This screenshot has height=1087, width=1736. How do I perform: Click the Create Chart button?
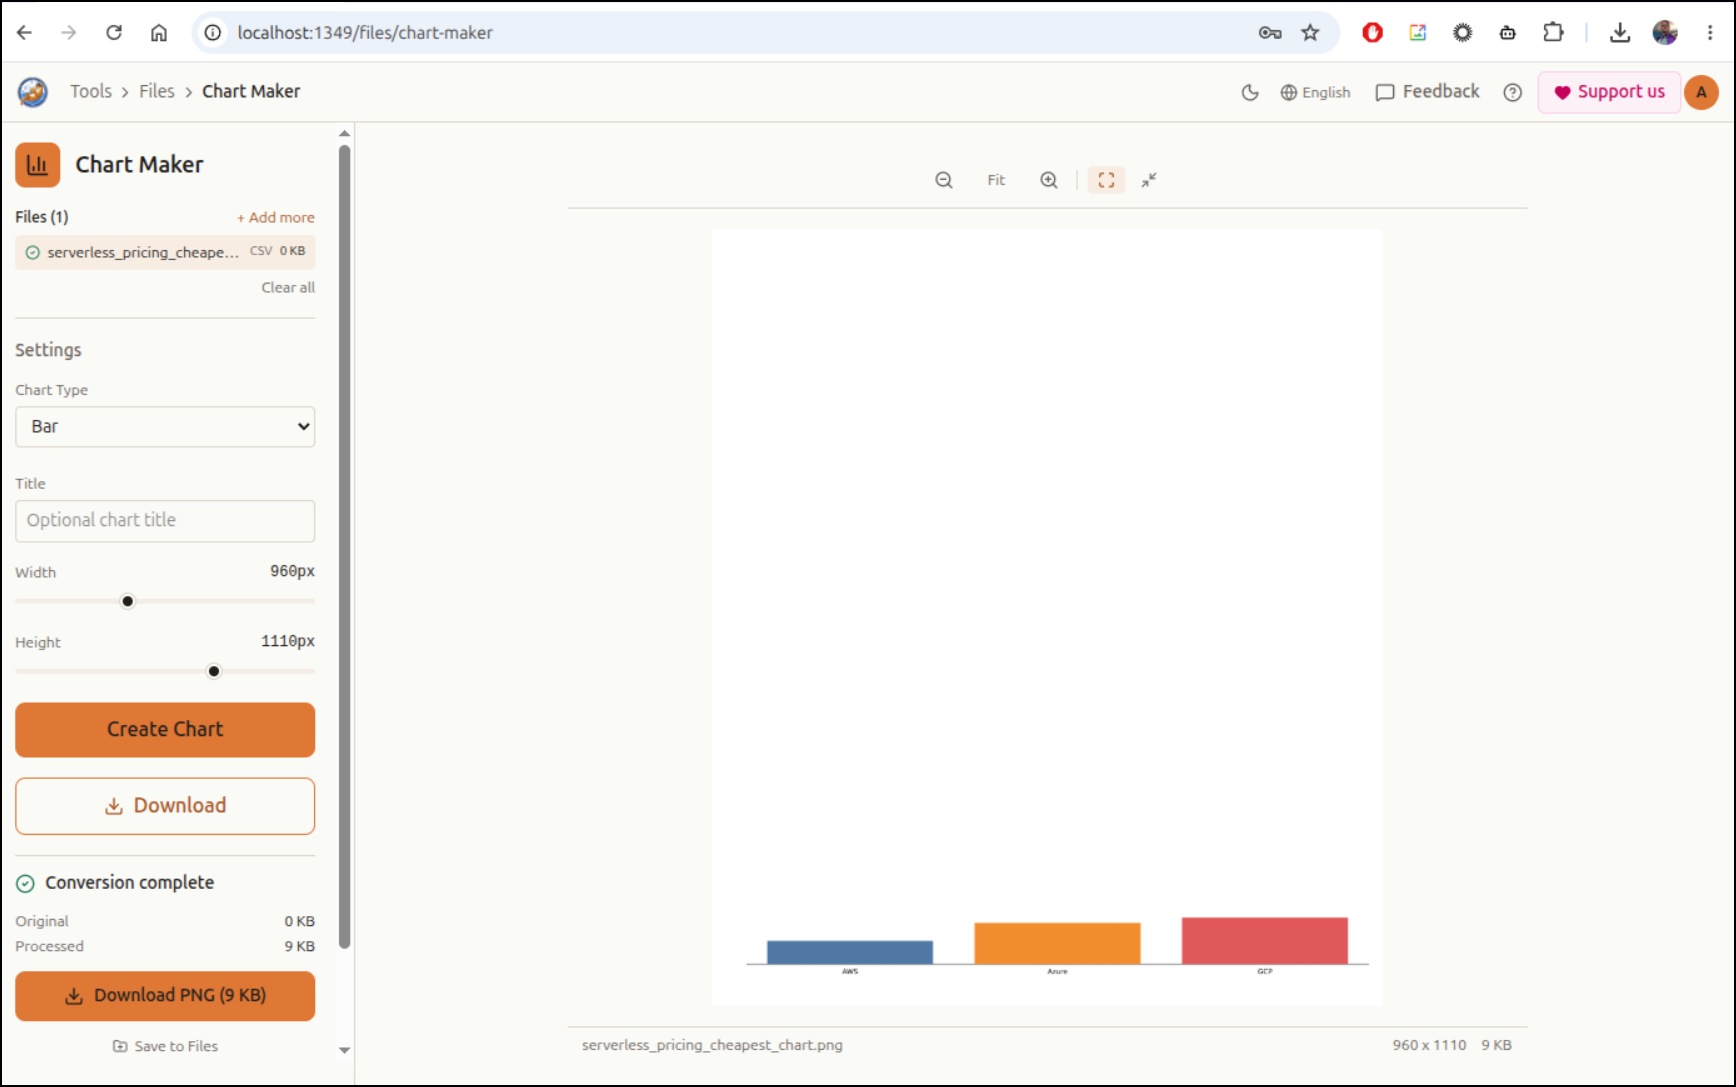[x=165, y=729]
